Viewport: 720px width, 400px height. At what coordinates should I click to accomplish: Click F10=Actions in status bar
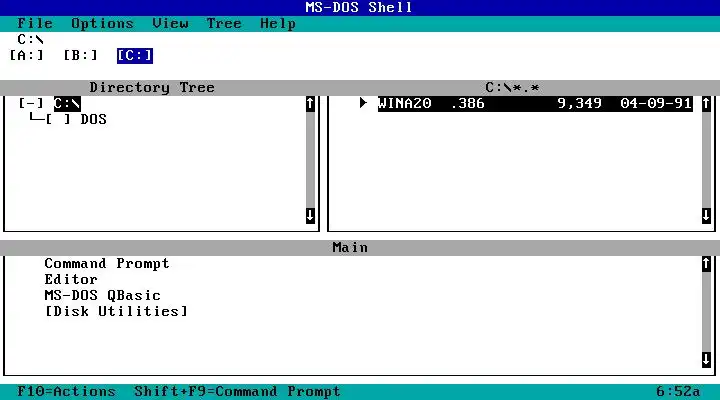[x=67, y=391]
